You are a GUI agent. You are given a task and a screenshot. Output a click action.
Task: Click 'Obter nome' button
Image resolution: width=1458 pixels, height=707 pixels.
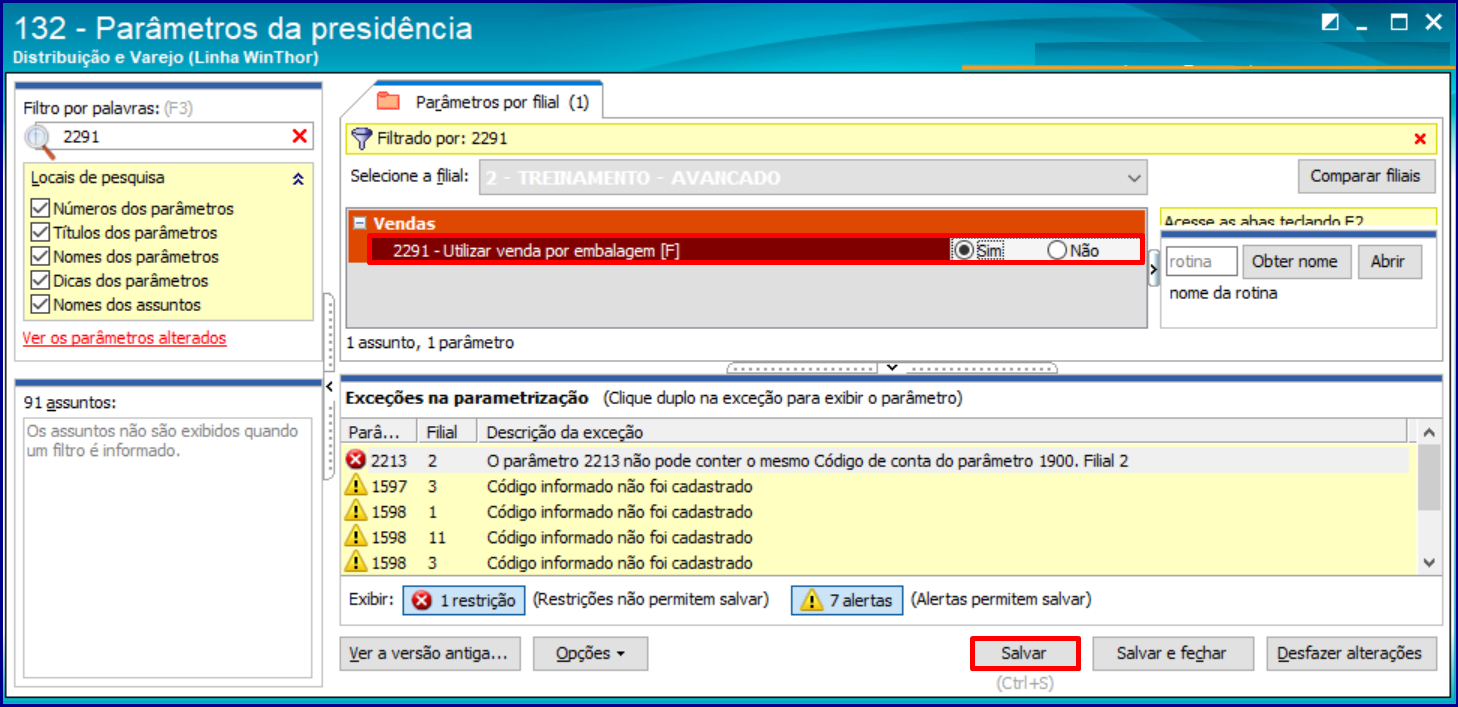pos(1295,262)
